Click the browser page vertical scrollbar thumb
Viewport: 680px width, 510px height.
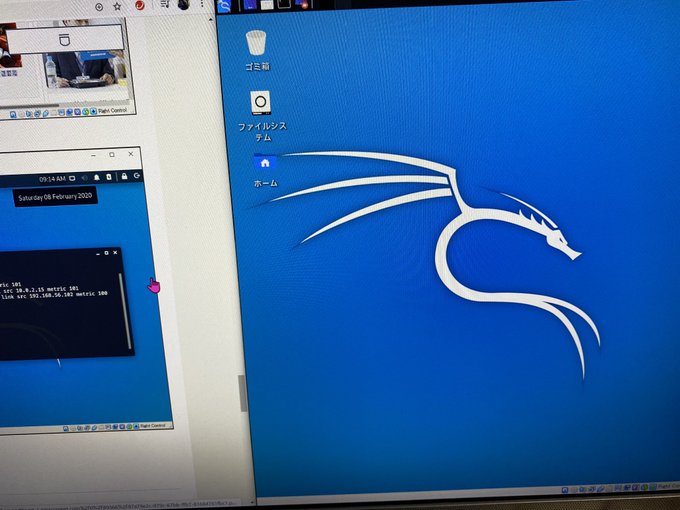click(x=242, y=393)
